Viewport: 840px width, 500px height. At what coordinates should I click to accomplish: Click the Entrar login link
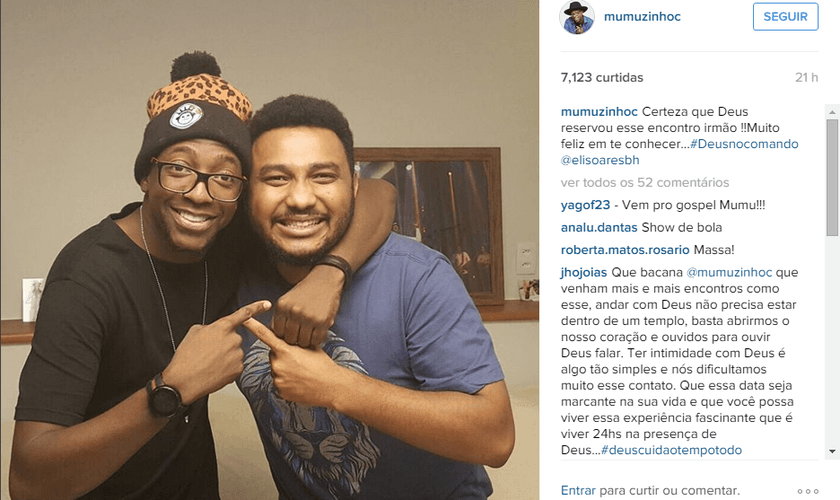tap(578, 490)
